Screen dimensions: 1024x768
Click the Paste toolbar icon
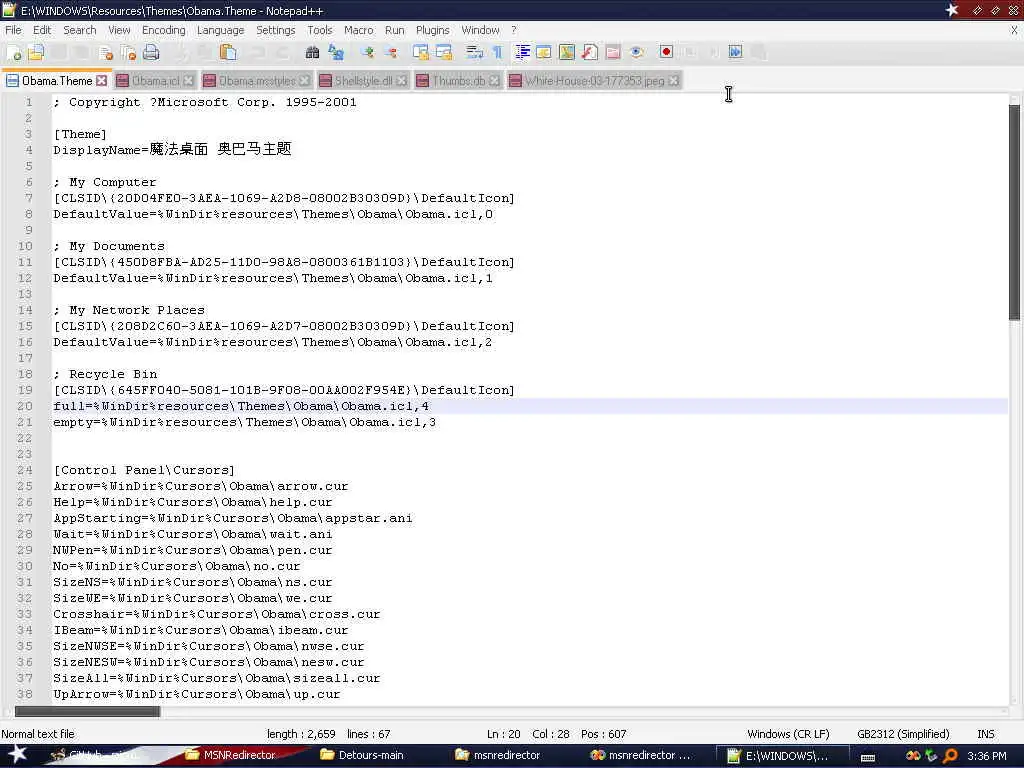pyautogui.click(x=227, y=52)
